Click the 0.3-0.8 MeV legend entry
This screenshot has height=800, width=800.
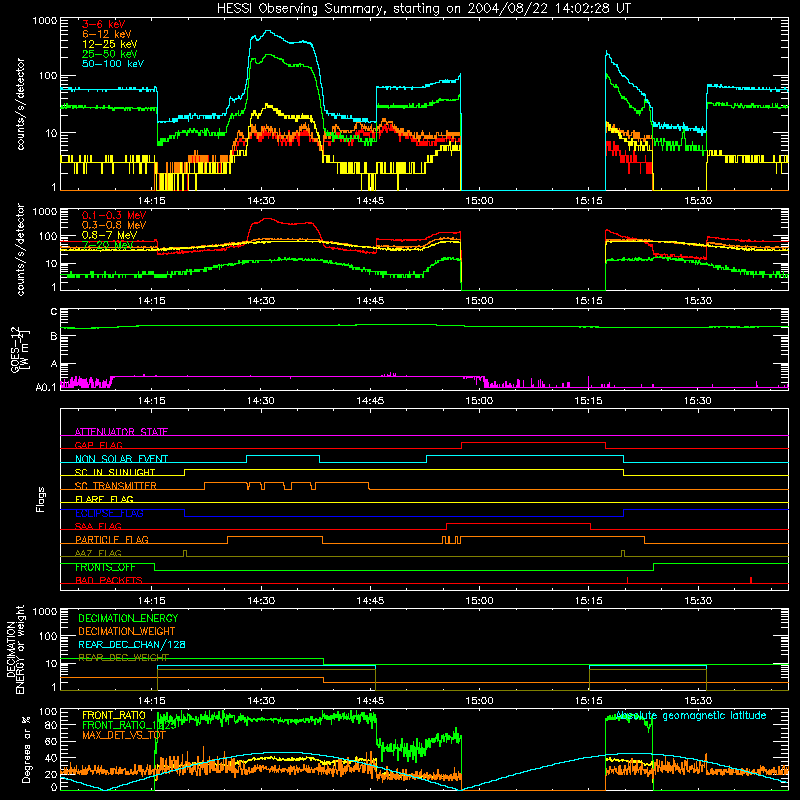114,225
